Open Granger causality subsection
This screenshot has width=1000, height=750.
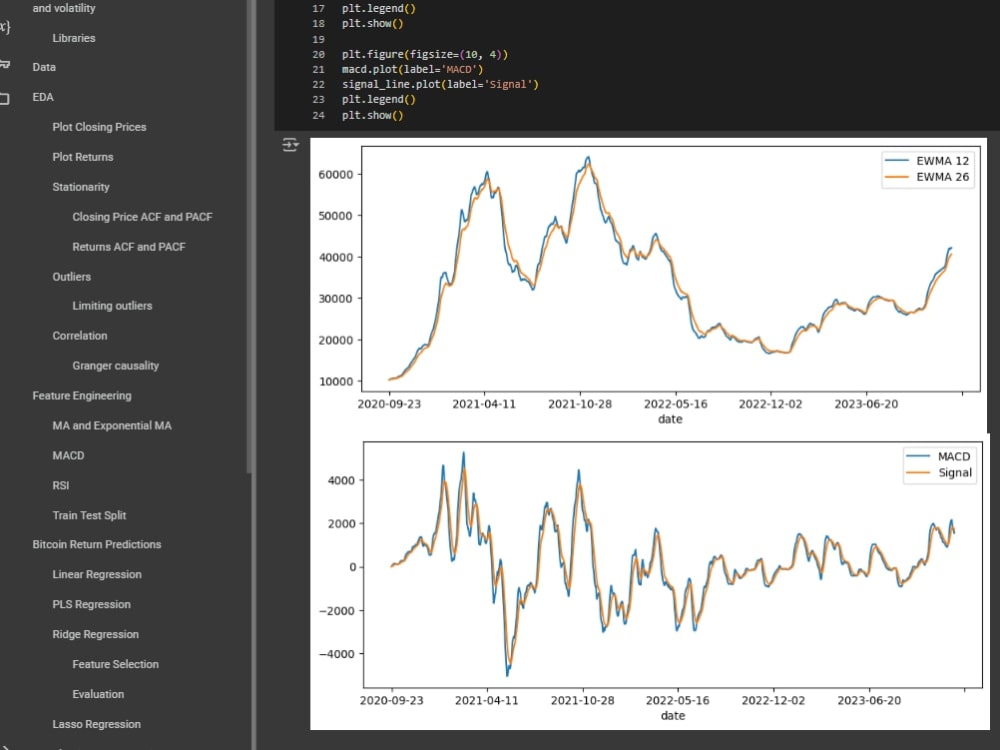pyautogui.click(x=115, y=365)
